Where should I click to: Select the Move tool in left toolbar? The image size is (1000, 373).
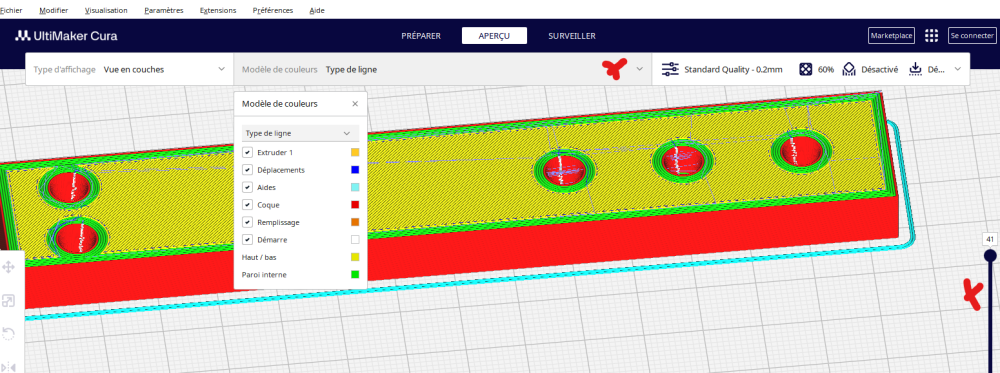pyautogui.click(x=8, y=267)
